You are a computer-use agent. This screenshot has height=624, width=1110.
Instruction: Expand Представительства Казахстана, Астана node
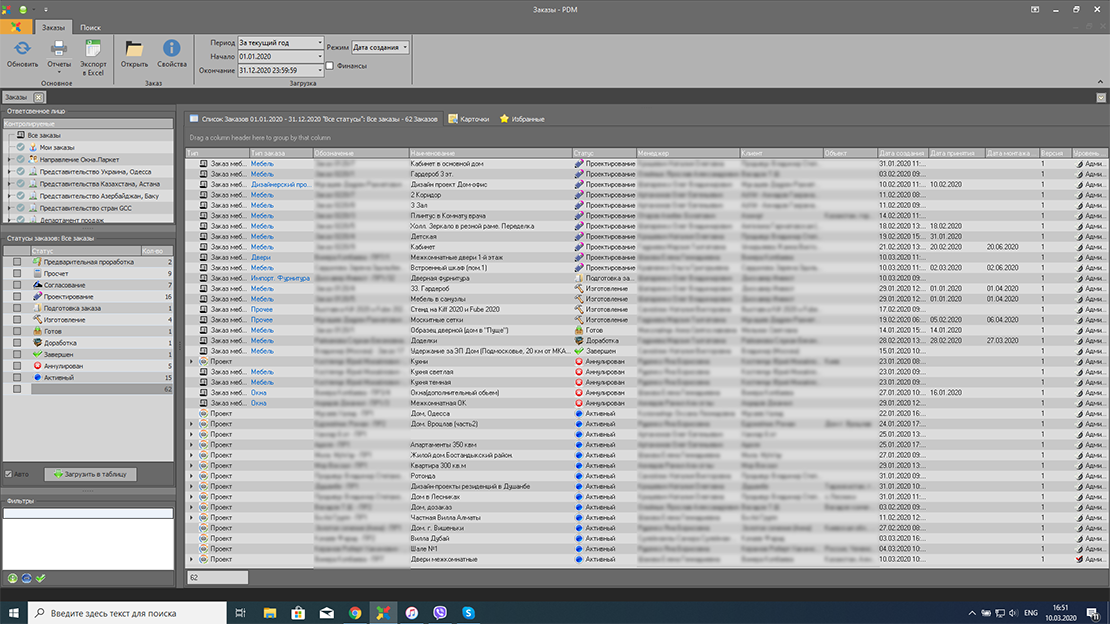coord(9,183)
